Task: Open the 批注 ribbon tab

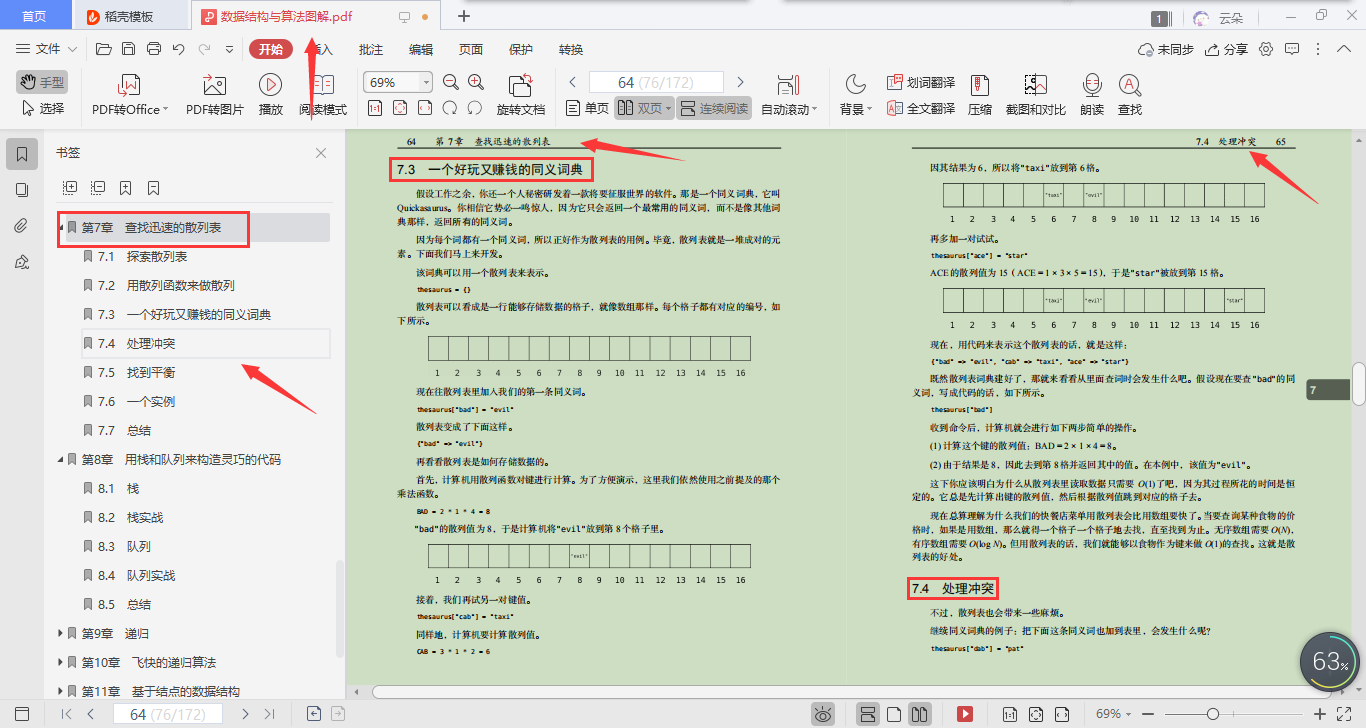Action: tap(370, 49)
